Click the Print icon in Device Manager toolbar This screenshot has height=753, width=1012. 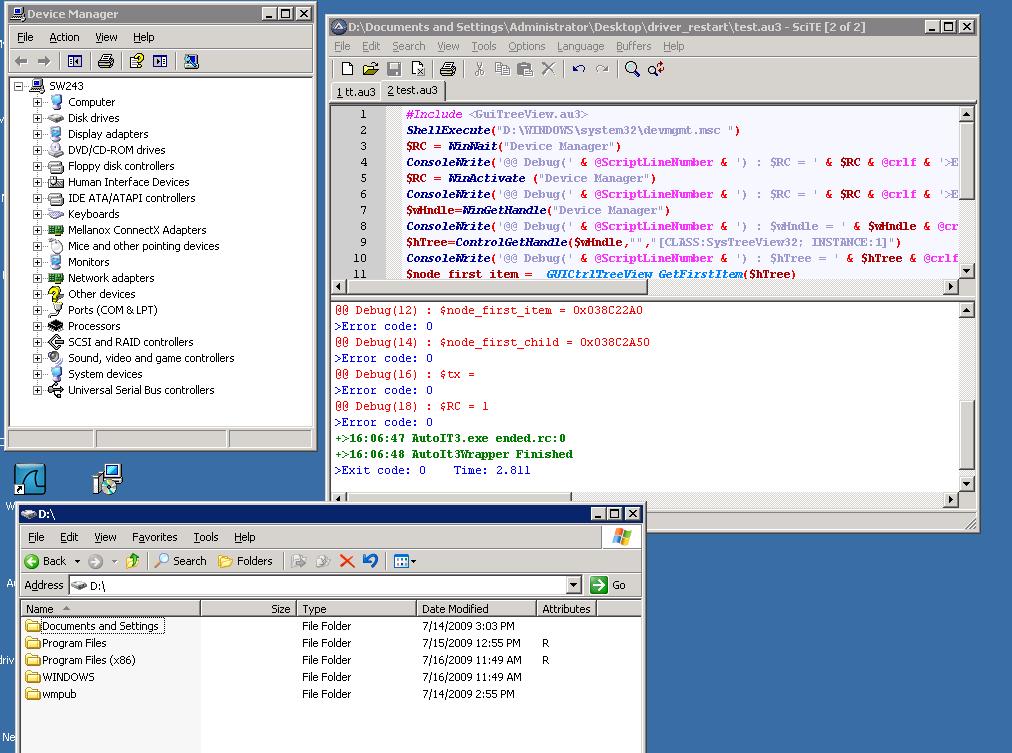106,61
